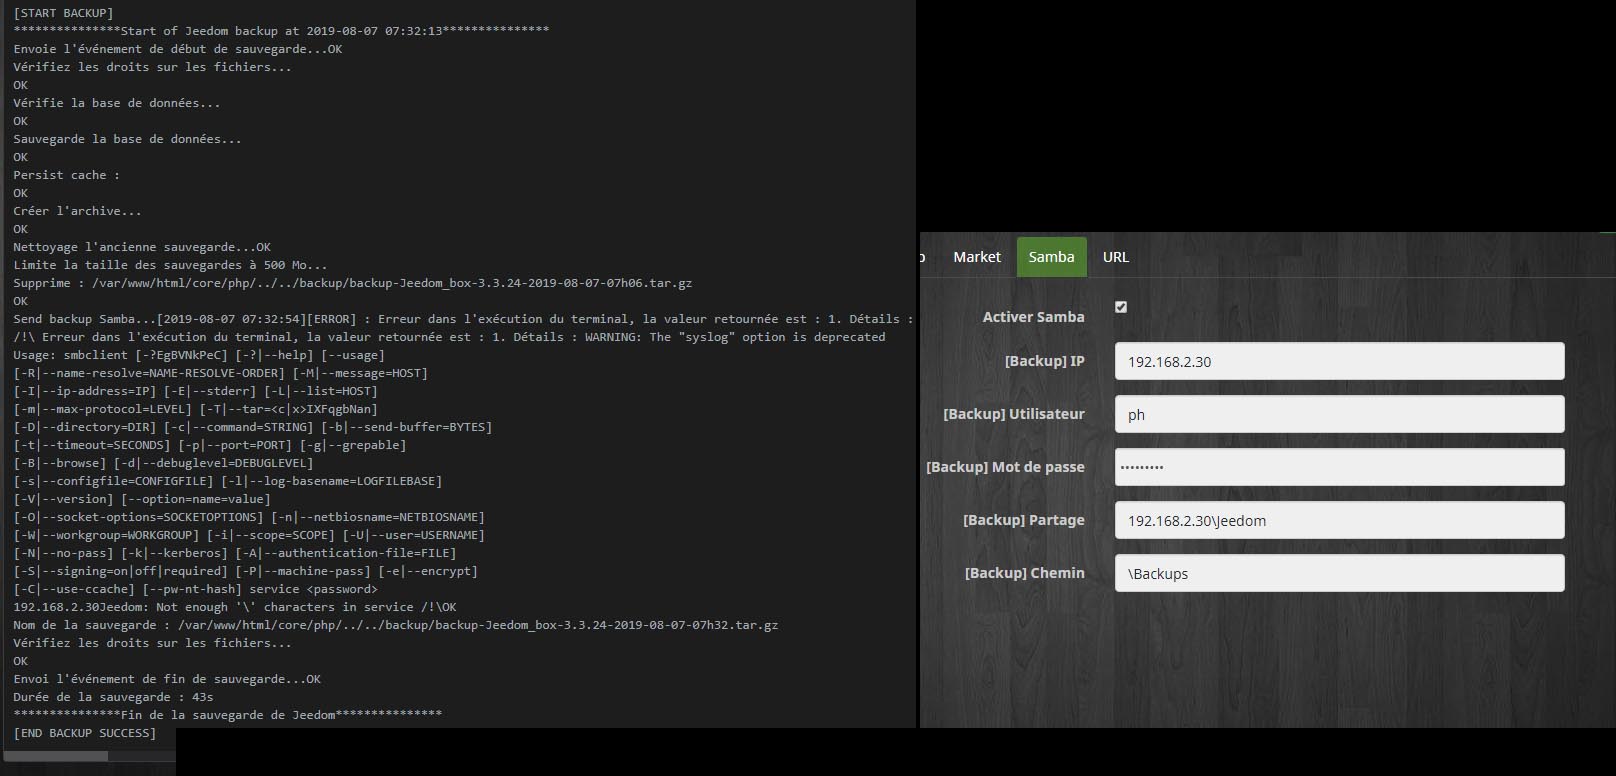Click the "Persist cache :" log line
Screen dimensions: 1616x776
66,175
